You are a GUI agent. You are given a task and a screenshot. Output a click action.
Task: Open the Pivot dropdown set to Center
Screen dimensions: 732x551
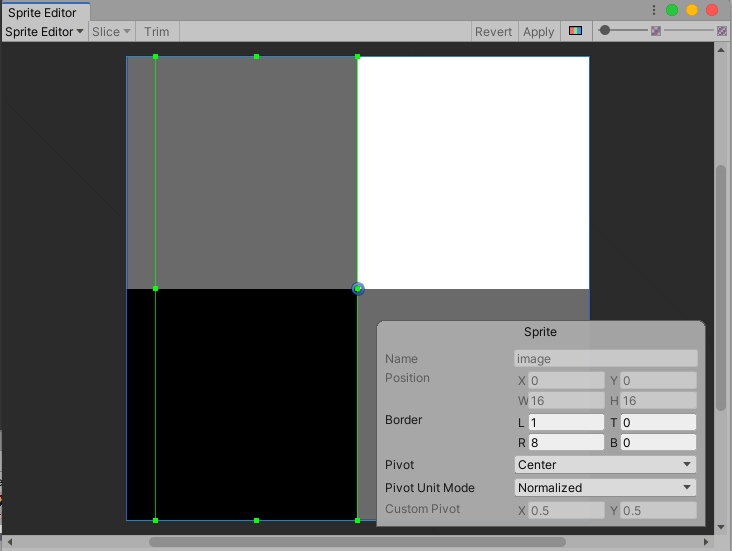click(605, 465)
